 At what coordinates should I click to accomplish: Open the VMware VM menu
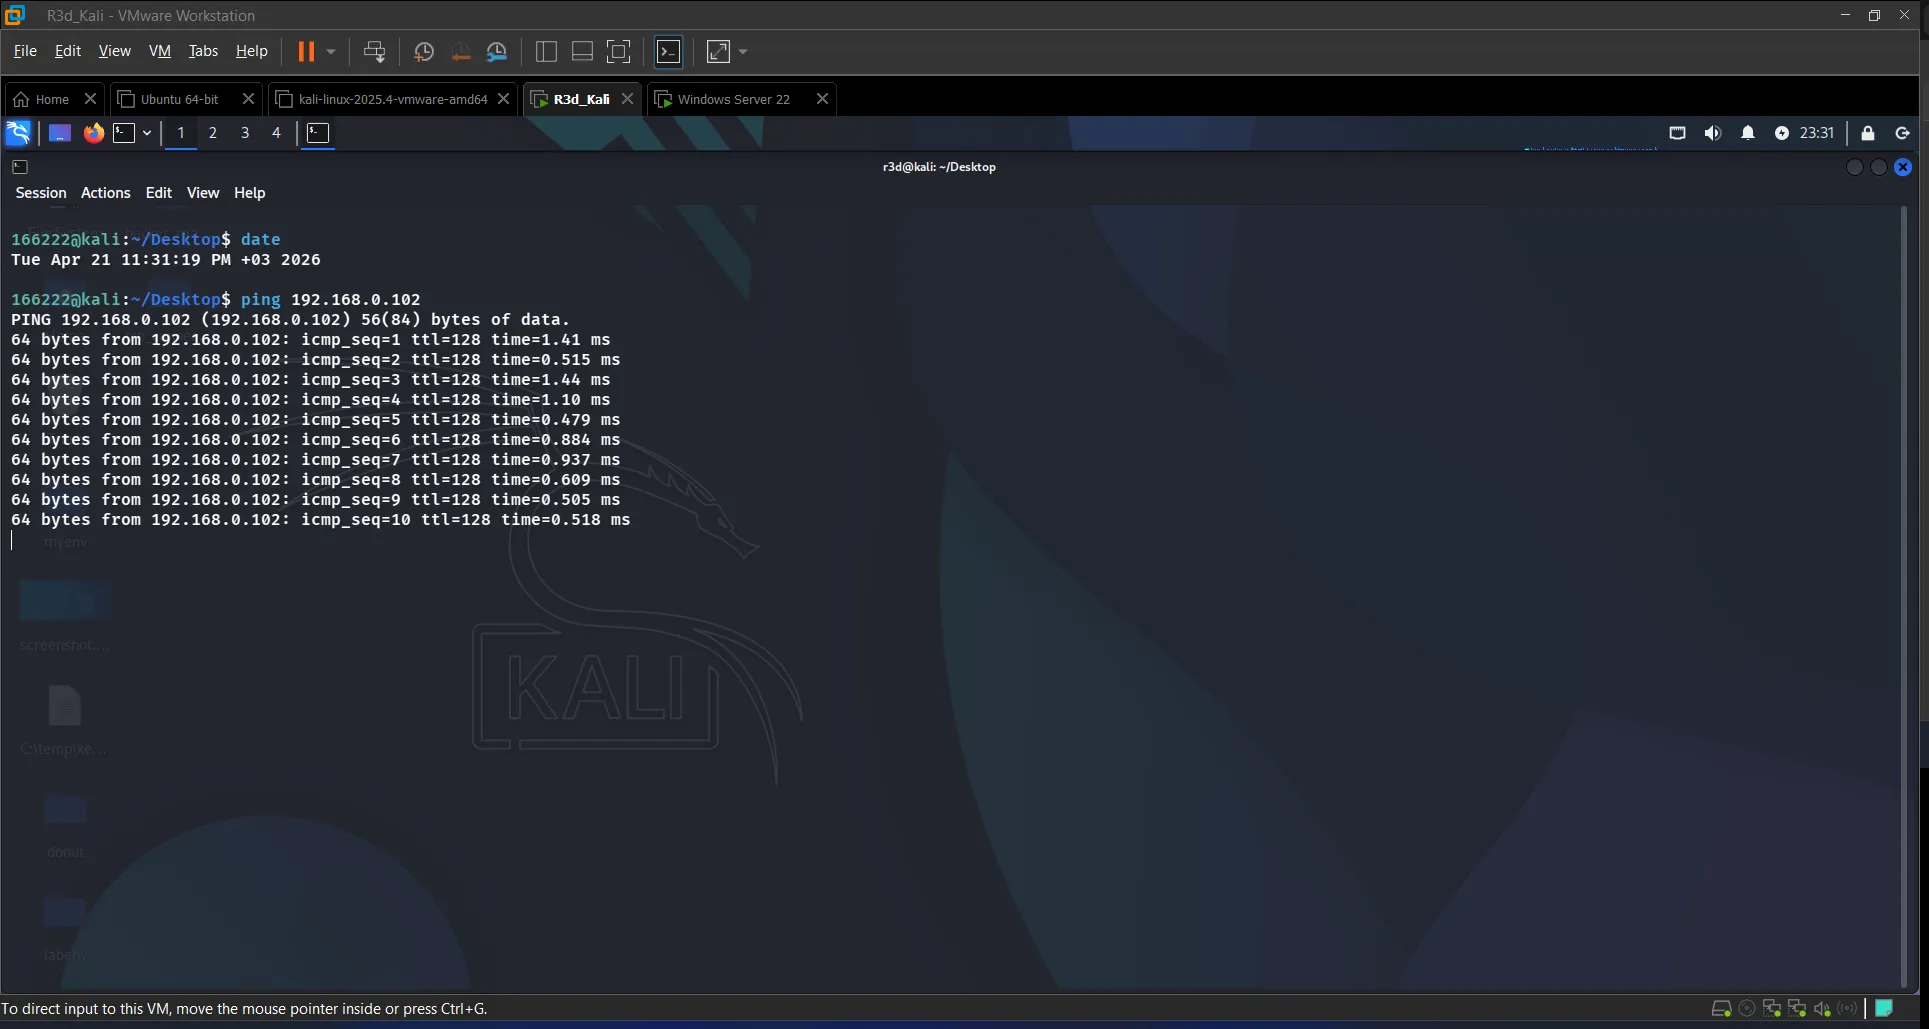[159, 51]
